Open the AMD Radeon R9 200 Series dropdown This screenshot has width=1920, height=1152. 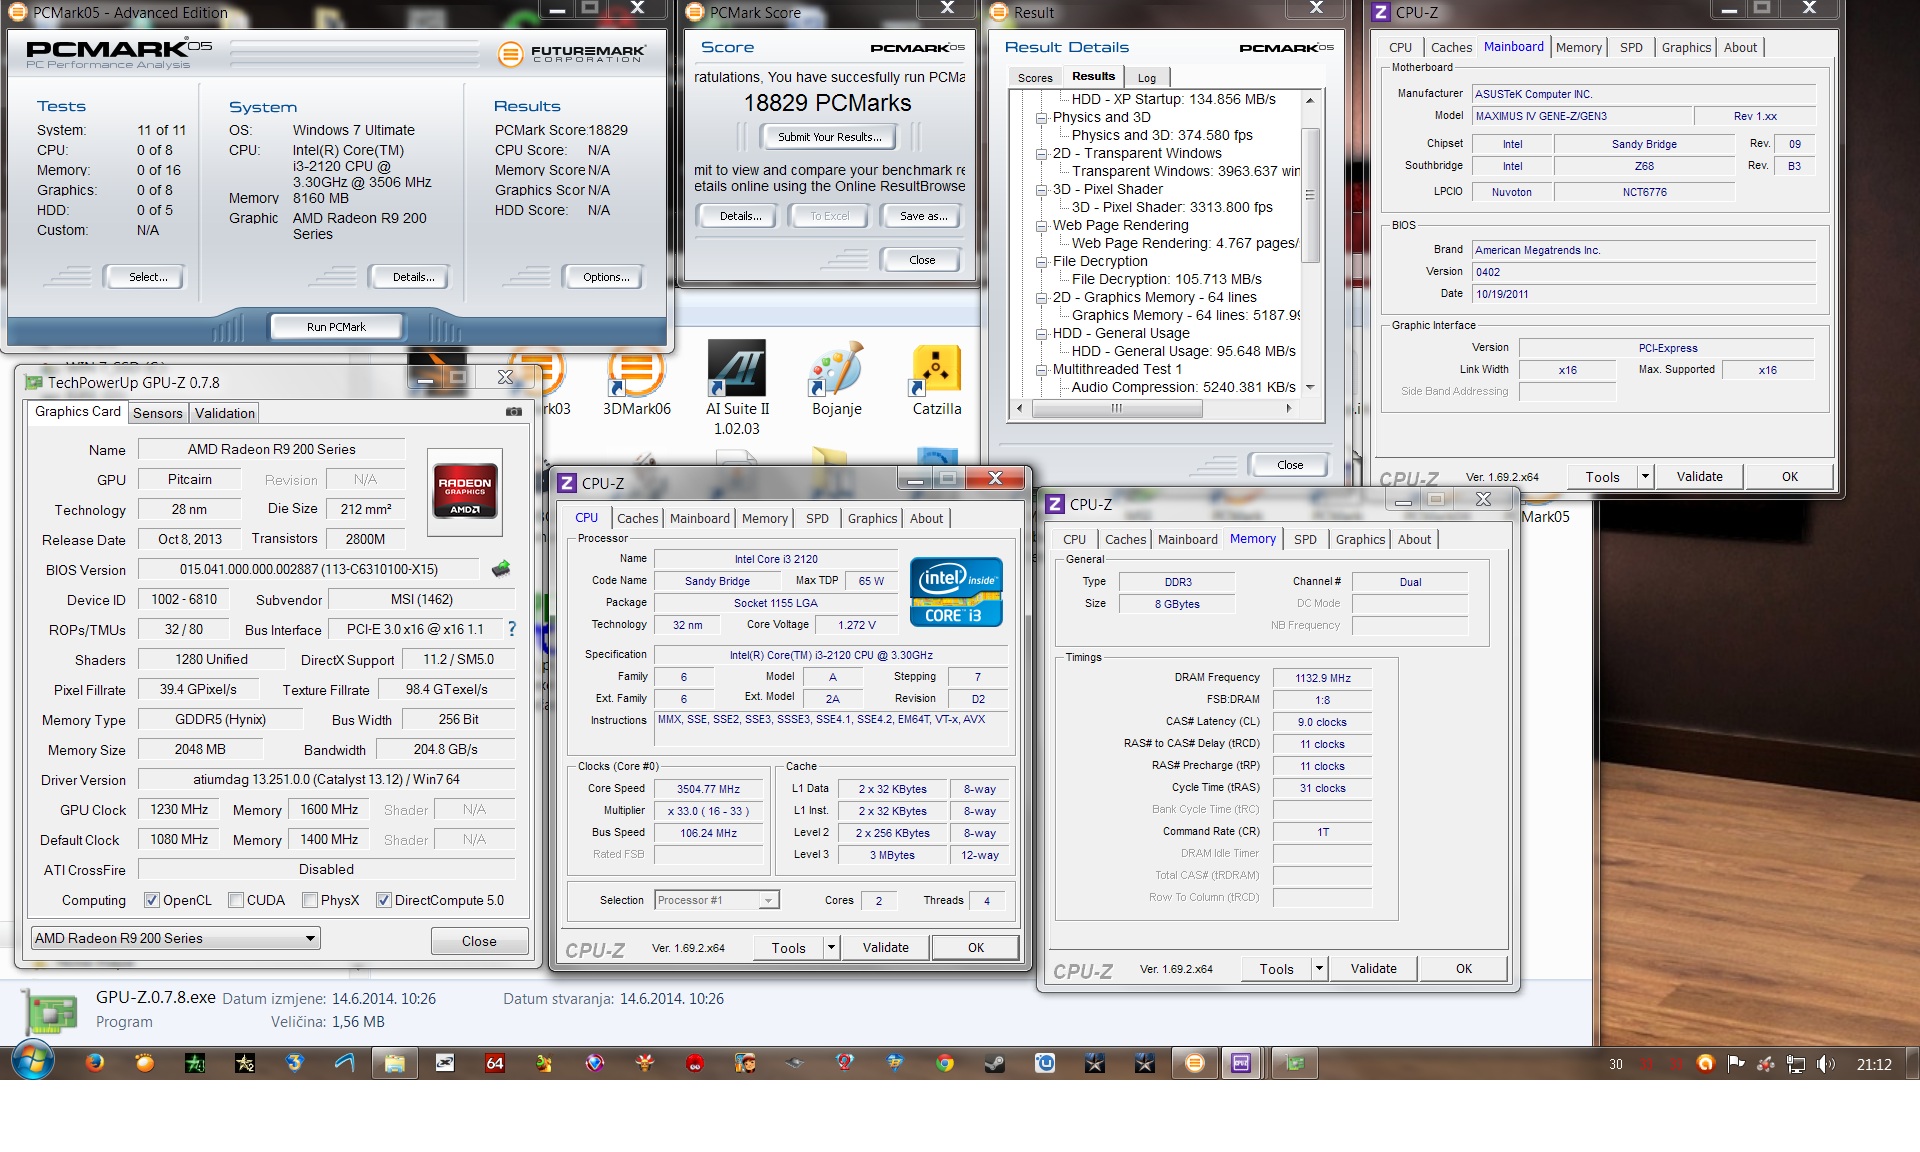tap(175, 938)
